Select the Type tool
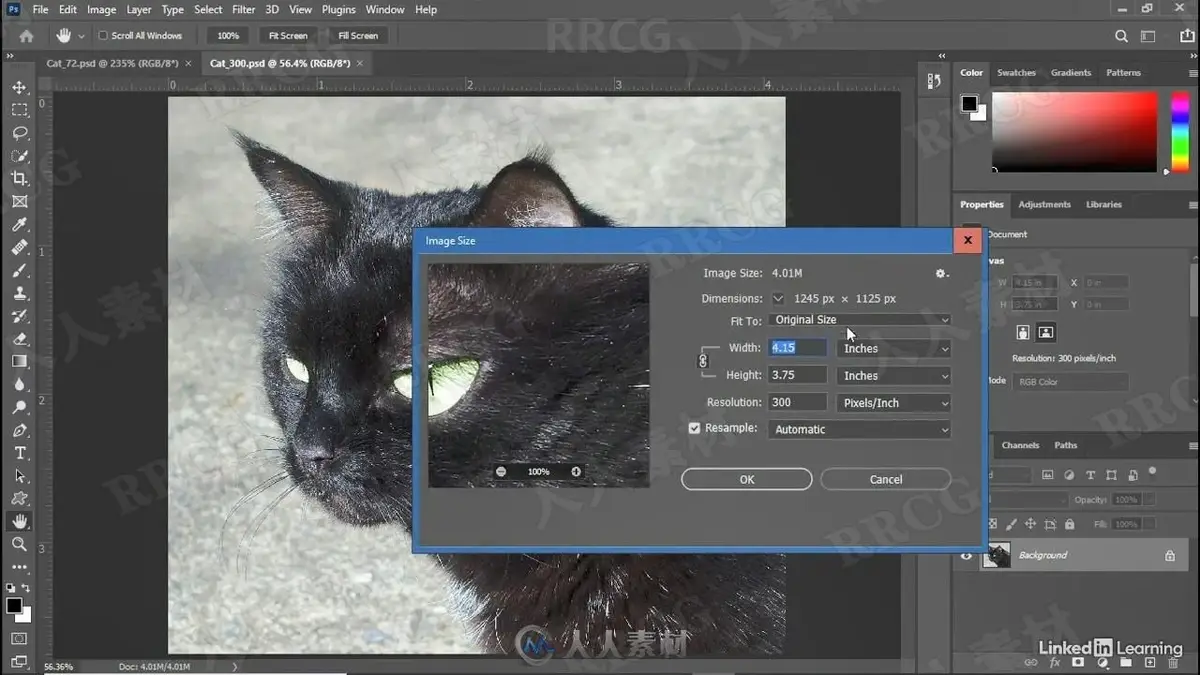 pos(19,453)
